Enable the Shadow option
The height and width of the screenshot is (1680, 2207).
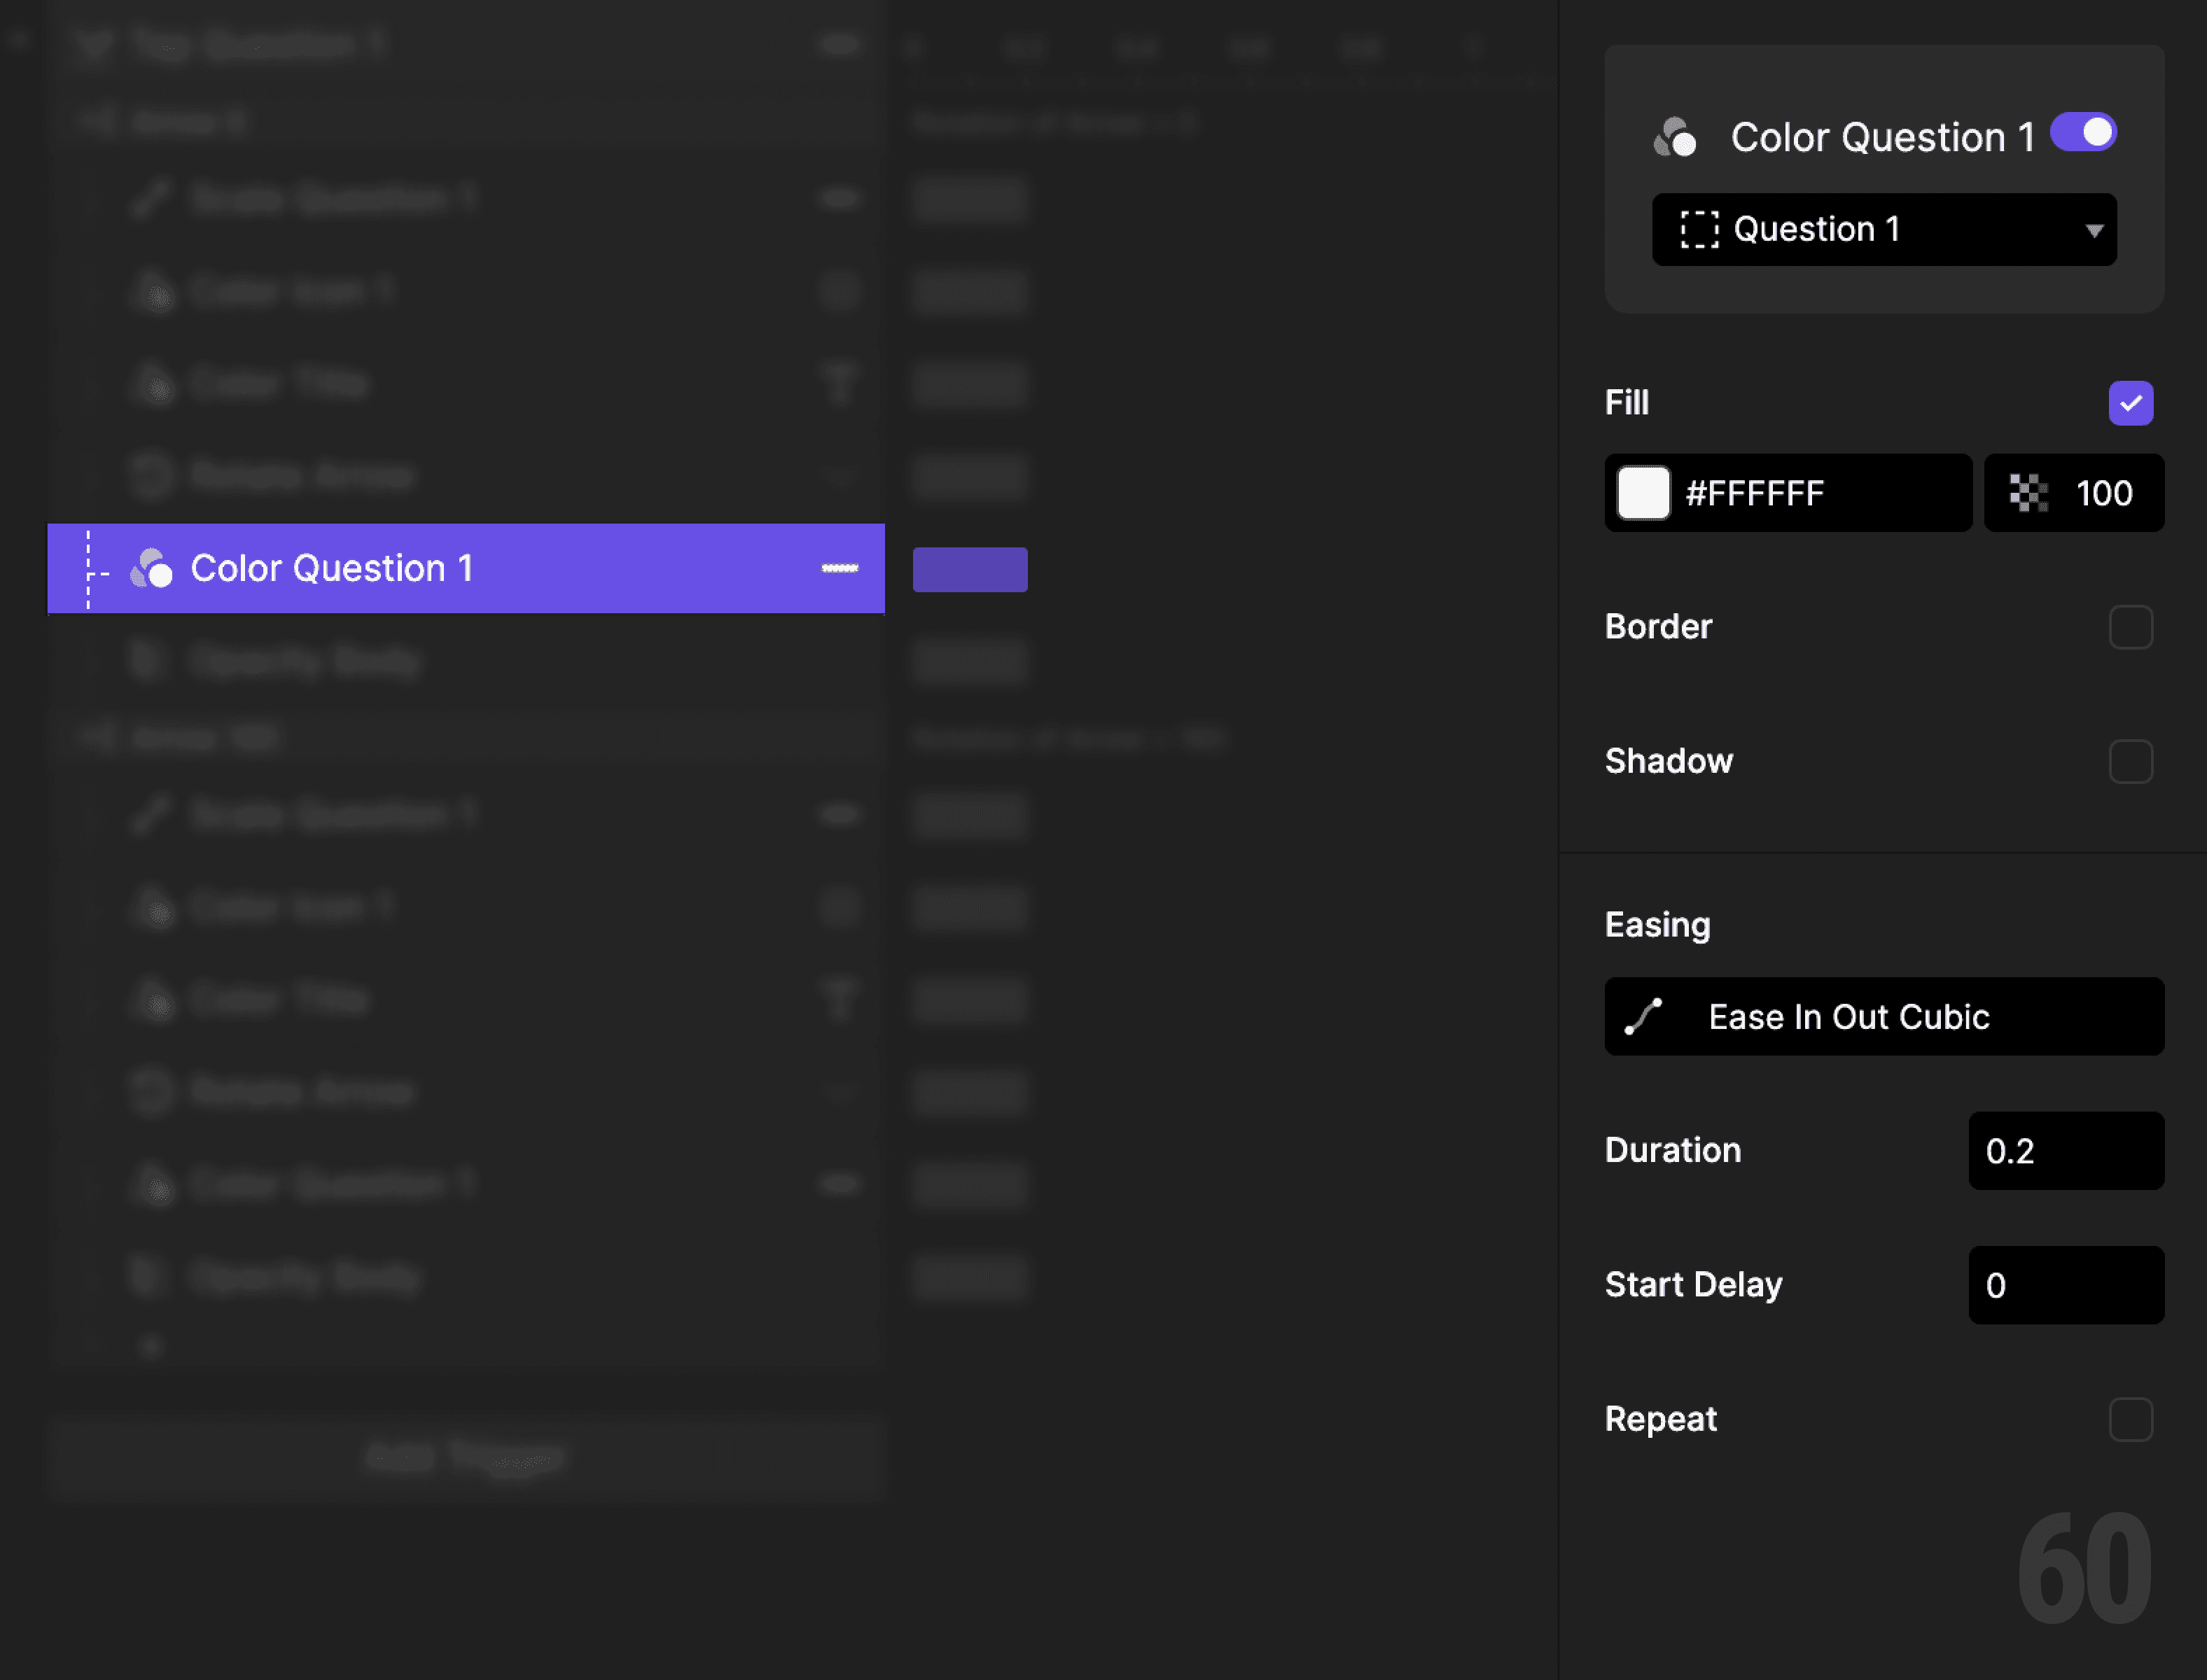tap(2131, 761)
